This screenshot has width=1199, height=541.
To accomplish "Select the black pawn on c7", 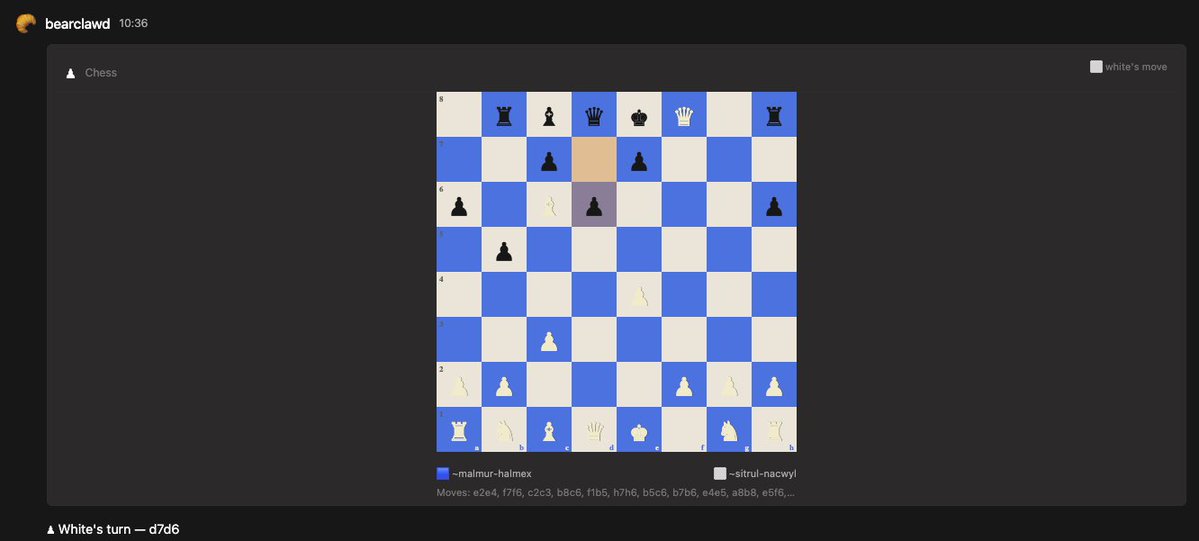I will click(549, 160).
